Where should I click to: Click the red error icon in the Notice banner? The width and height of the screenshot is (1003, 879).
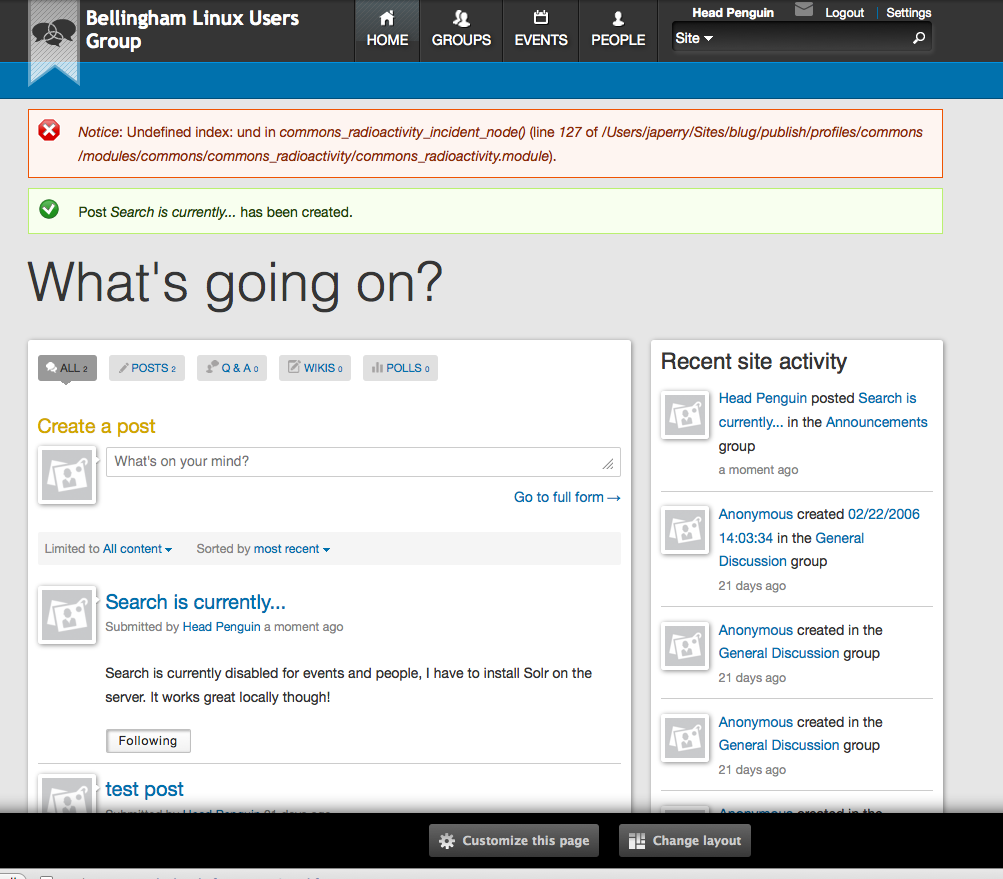click(48, 130)
